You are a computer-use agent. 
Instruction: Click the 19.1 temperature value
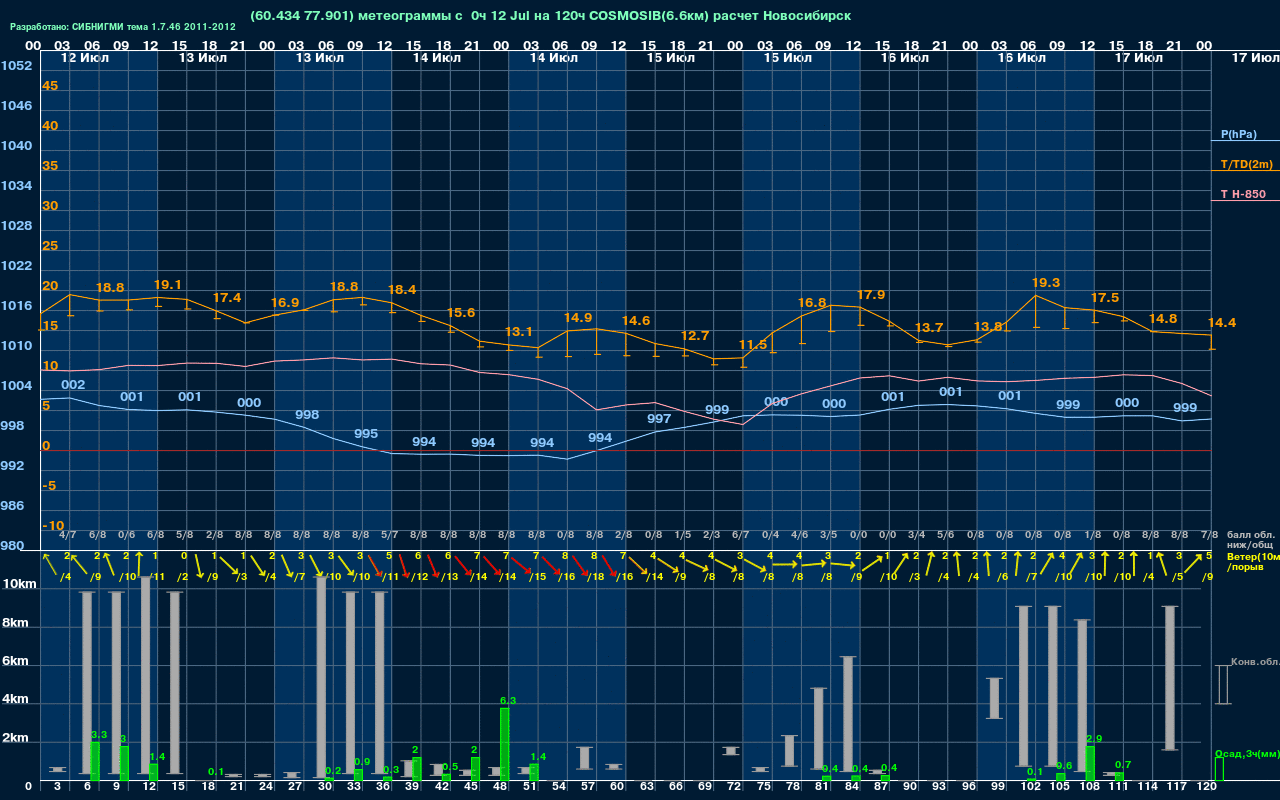168,284
